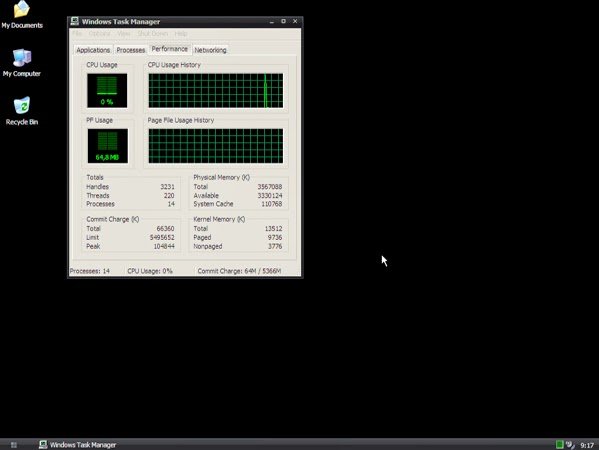Select the My Computer desktop icon

(22, 63)
